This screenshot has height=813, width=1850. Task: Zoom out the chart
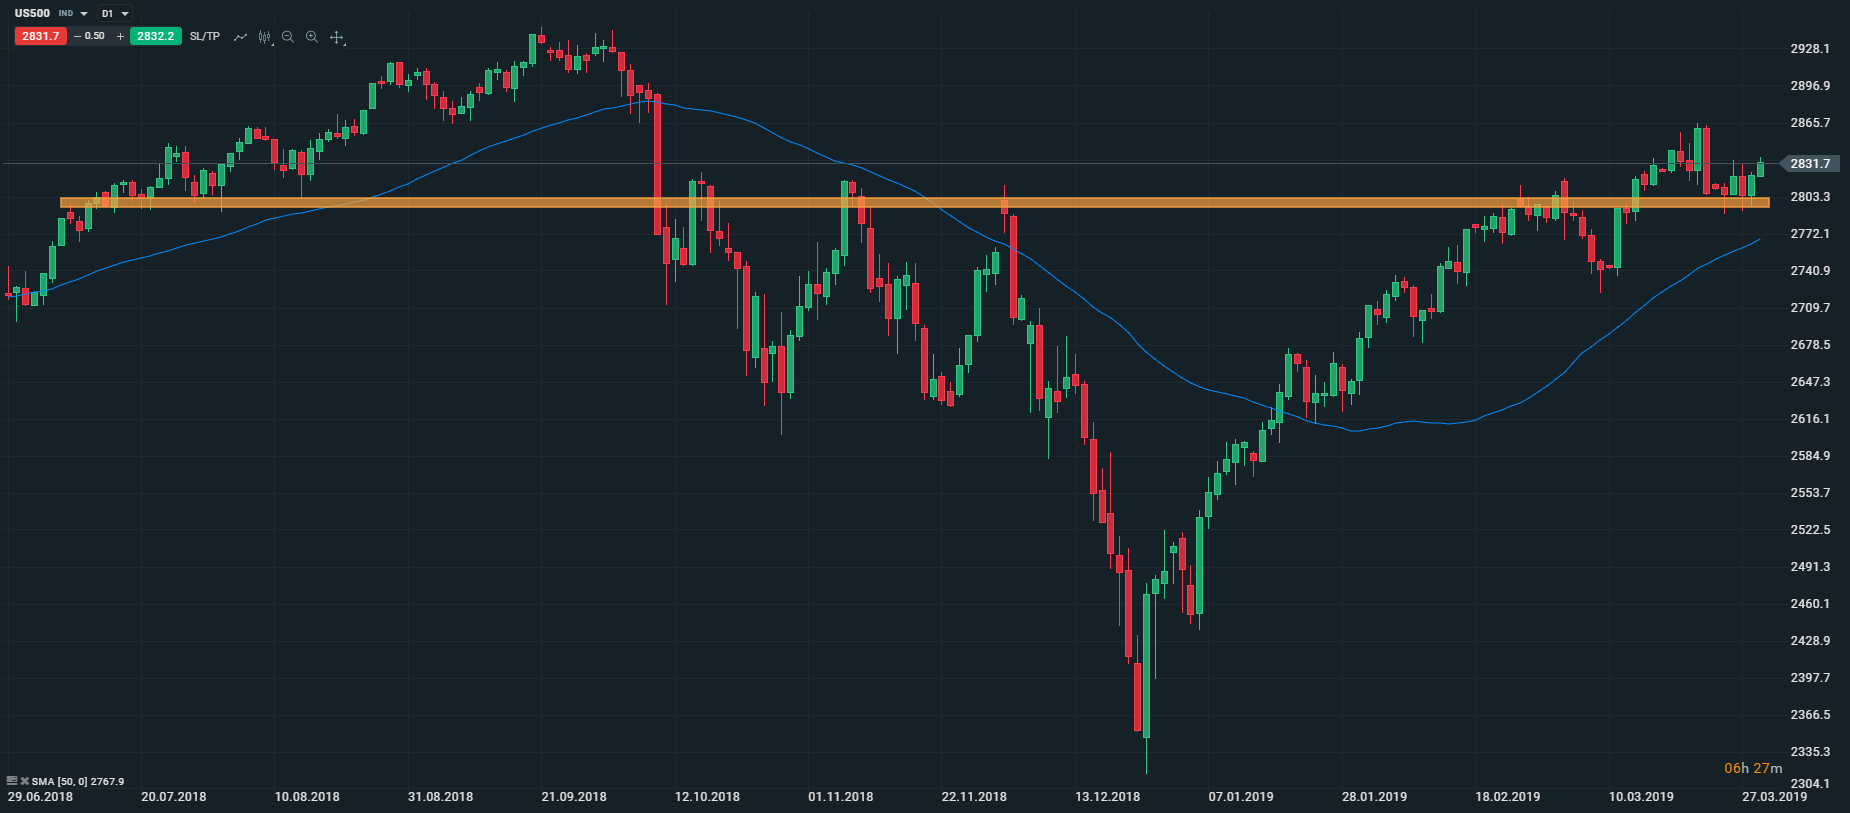288,37
